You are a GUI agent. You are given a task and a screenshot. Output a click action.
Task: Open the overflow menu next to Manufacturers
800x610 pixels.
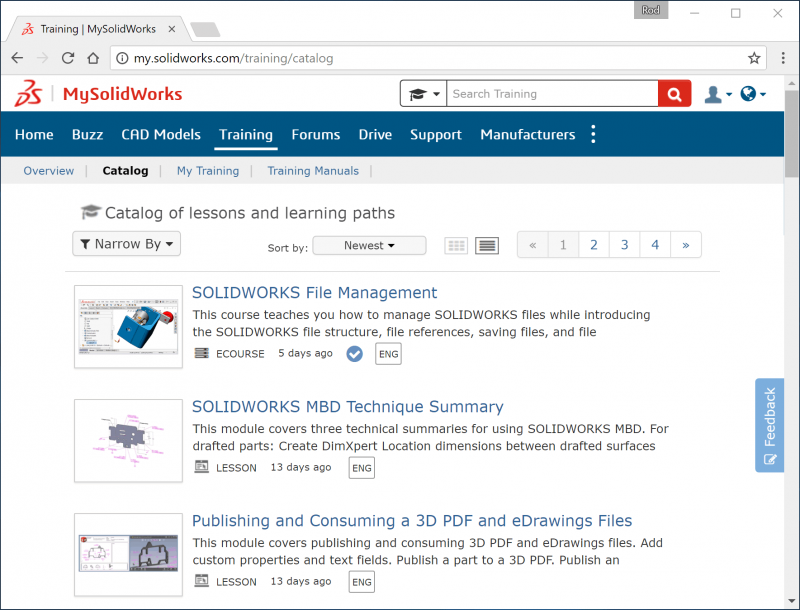point(593,133)
